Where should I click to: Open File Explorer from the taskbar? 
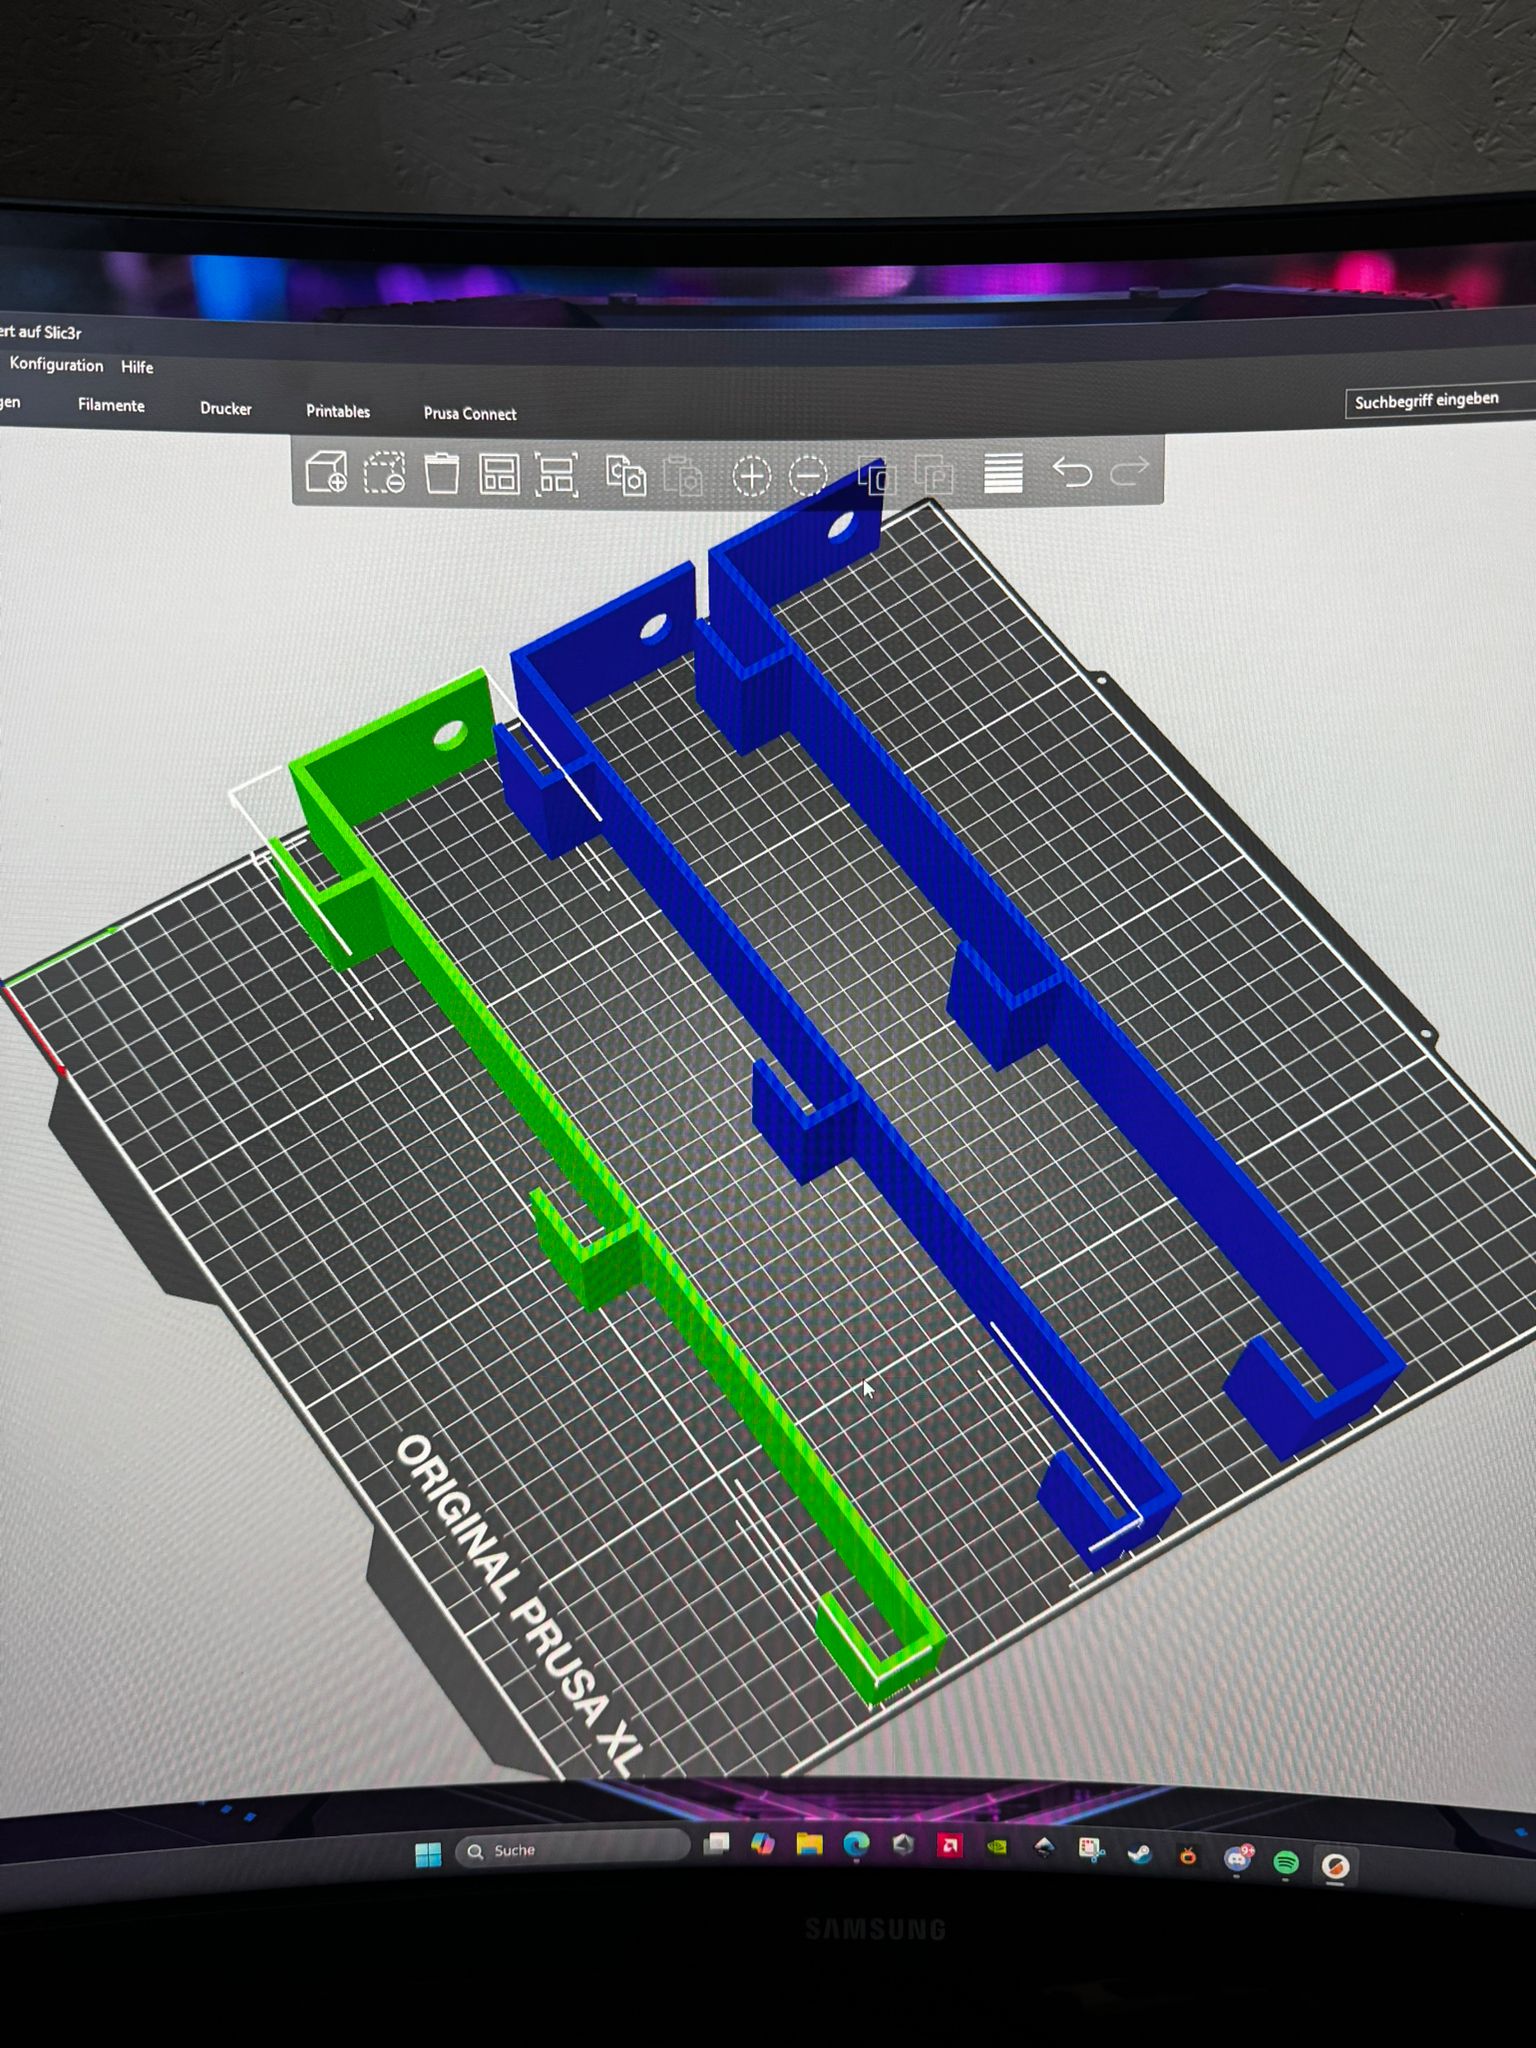click(x=809, y=1843)
